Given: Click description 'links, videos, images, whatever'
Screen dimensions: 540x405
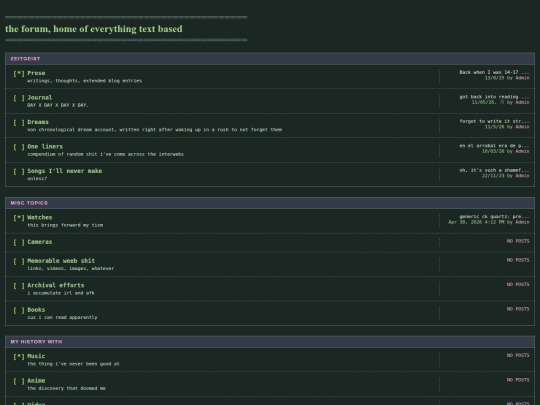Looking at the screenshot, I should 71,268.
